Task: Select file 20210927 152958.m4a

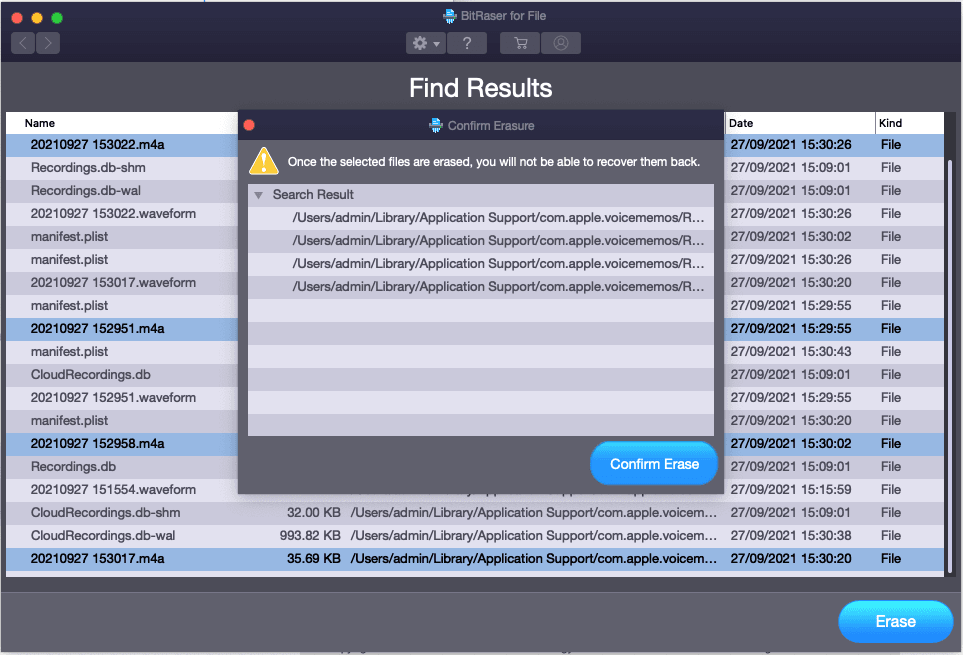Action: click(98, 444)
